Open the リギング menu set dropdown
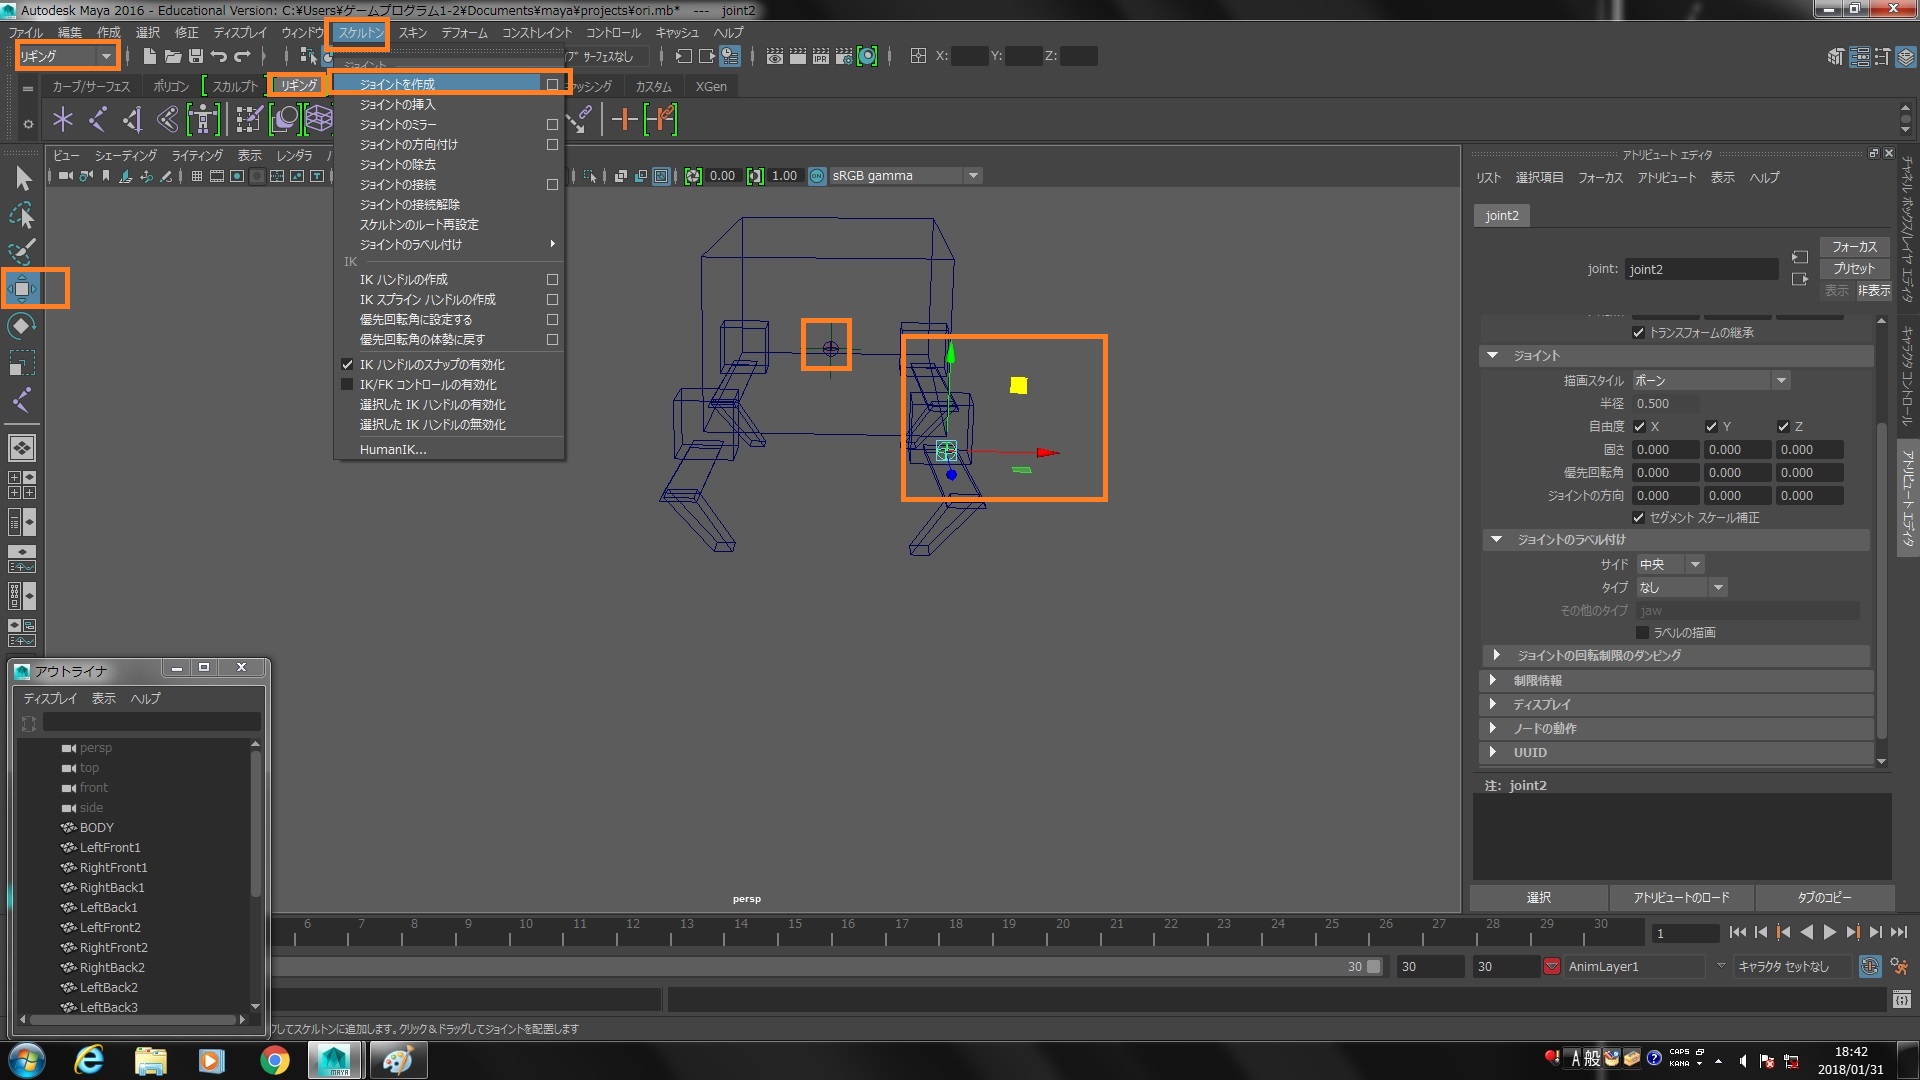Screen dimensions: 1920x1080 click(66, 56)
